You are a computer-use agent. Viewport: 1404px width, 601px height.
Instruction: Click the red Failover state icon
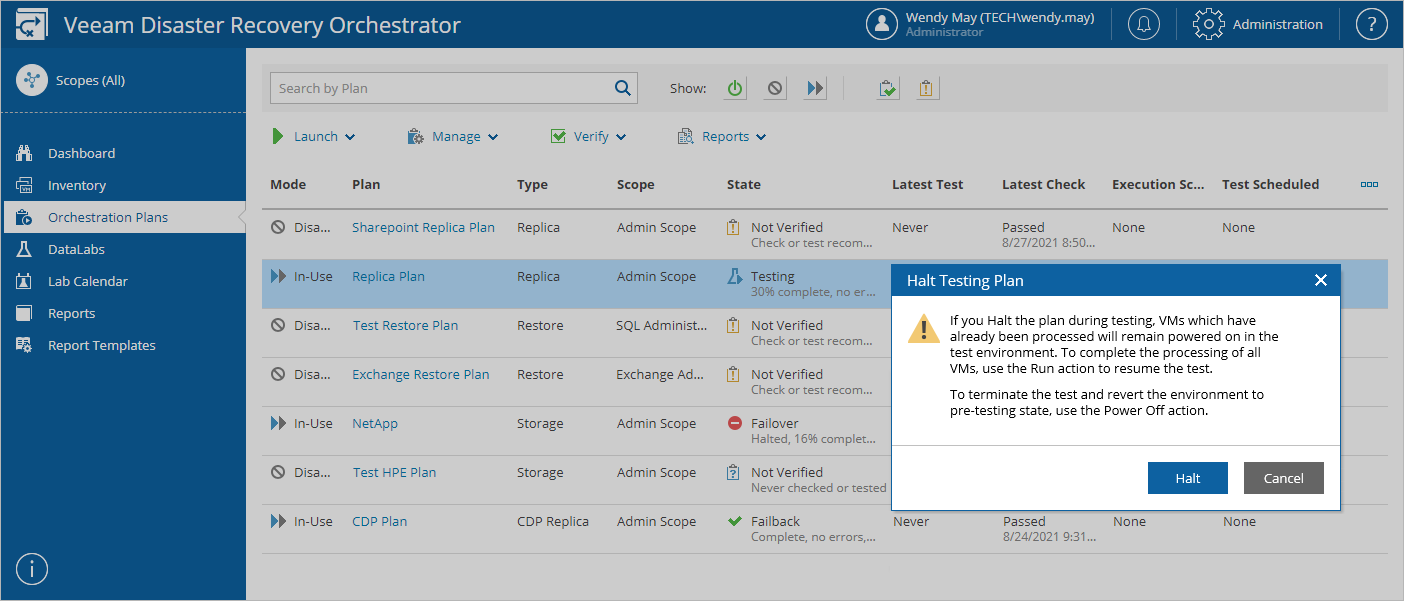(x=734, y=423)
